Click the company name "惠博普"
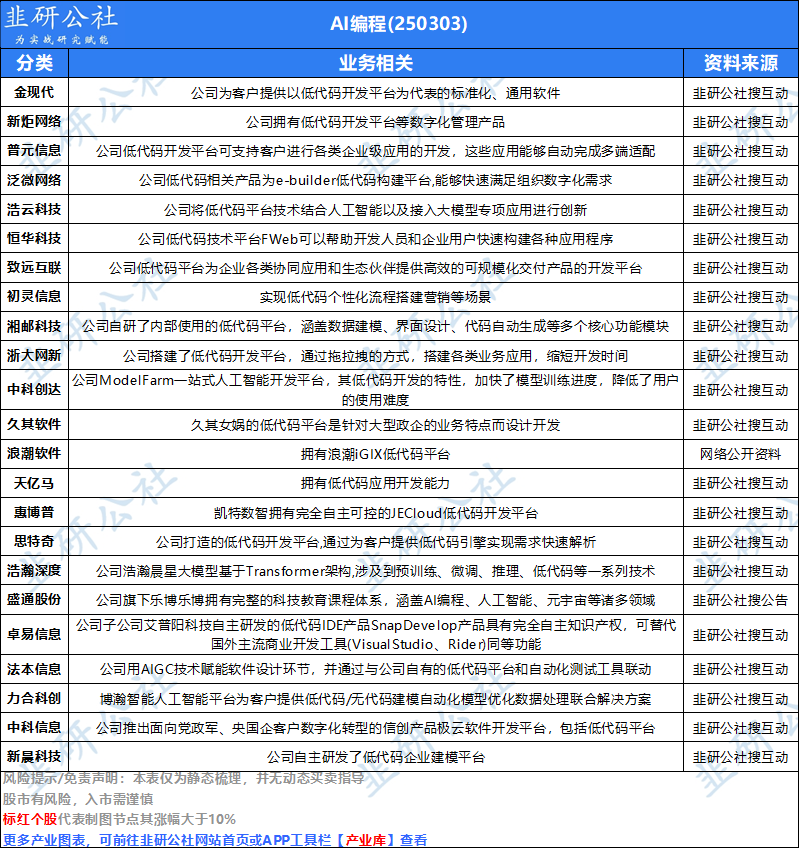800x849 pixels. 34,512
